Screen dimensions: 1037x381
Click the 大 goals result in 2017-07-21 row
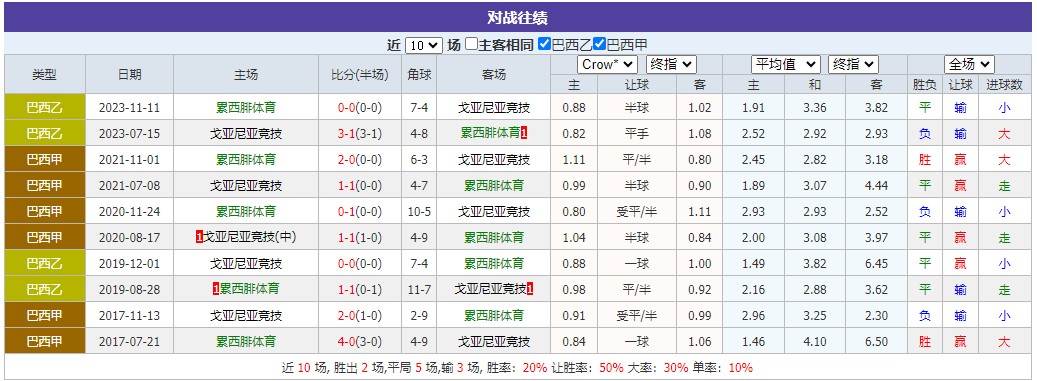coord(1005,342)
